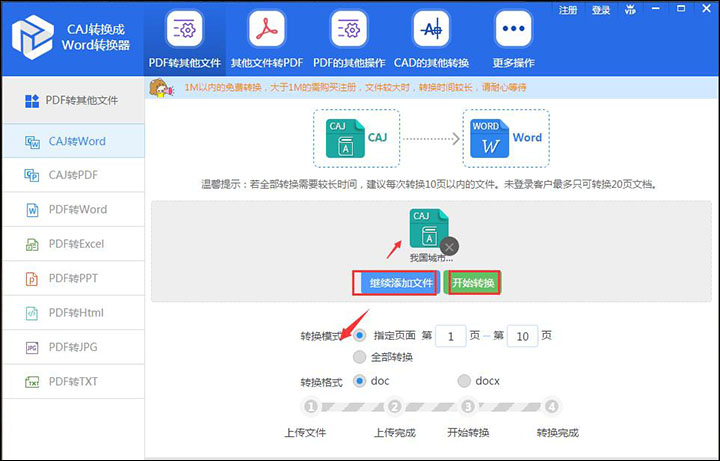Open the 更多操作 three-dots menu
The width and height of the screenshot is (720, 461).
[513, 38]
